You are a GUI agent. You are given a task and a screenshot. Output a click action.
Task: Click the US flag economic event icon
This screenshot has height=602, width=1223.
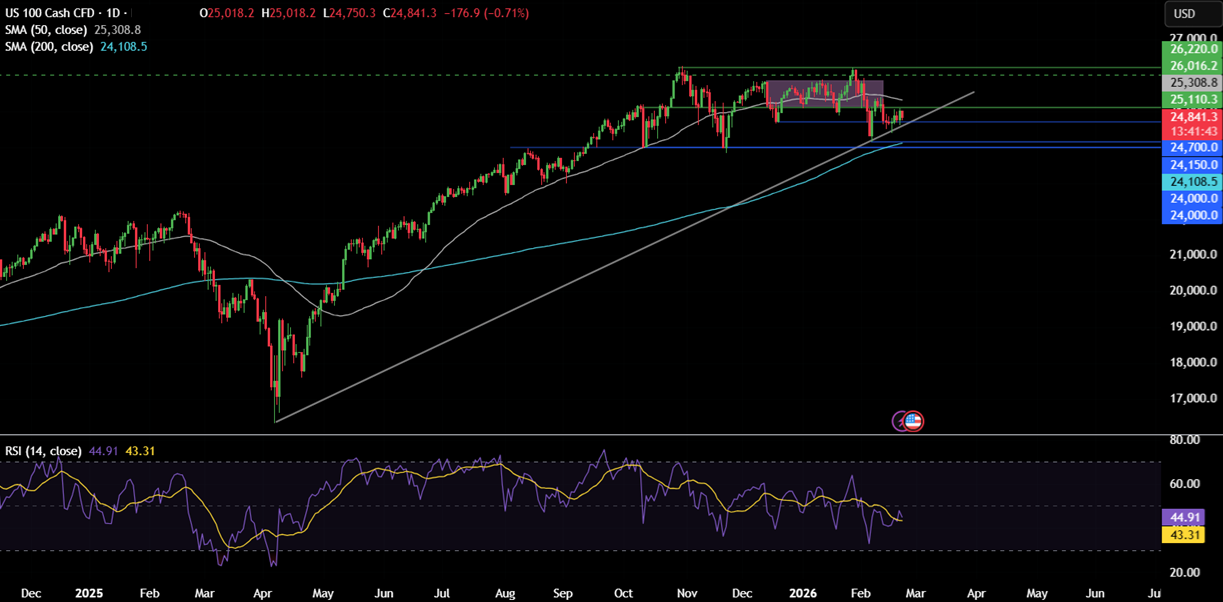coord(914,420)
